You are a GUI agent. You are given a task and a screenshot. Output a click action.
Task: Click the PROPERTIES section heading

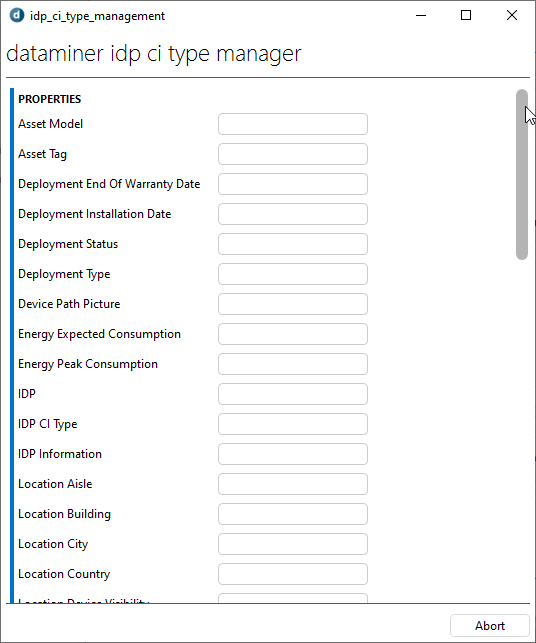50,99
